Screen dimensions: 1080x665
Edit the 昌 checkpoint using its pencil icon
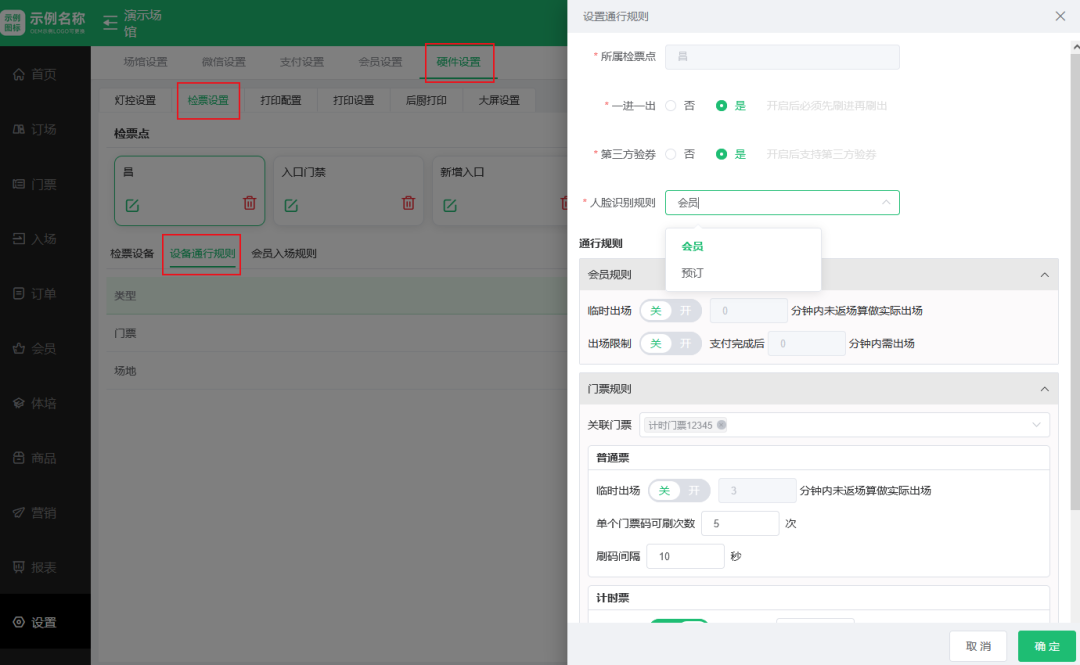click(133, 203)
